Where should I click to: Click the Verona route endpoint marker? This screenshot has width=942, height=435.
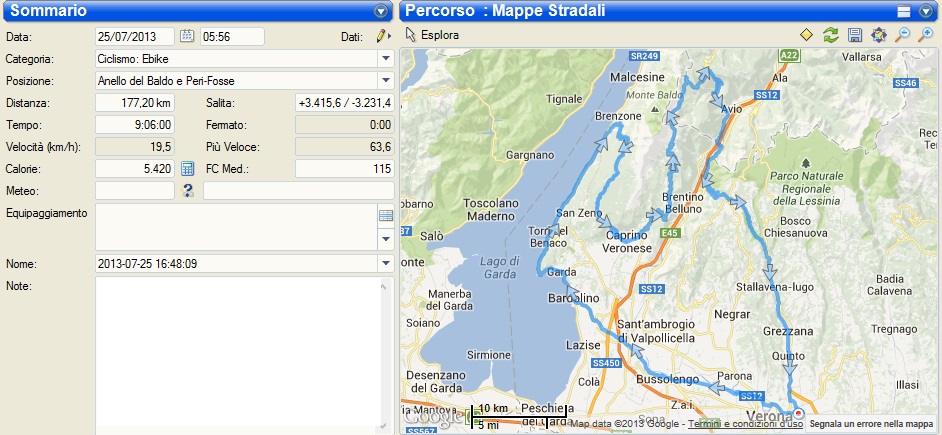798,413
